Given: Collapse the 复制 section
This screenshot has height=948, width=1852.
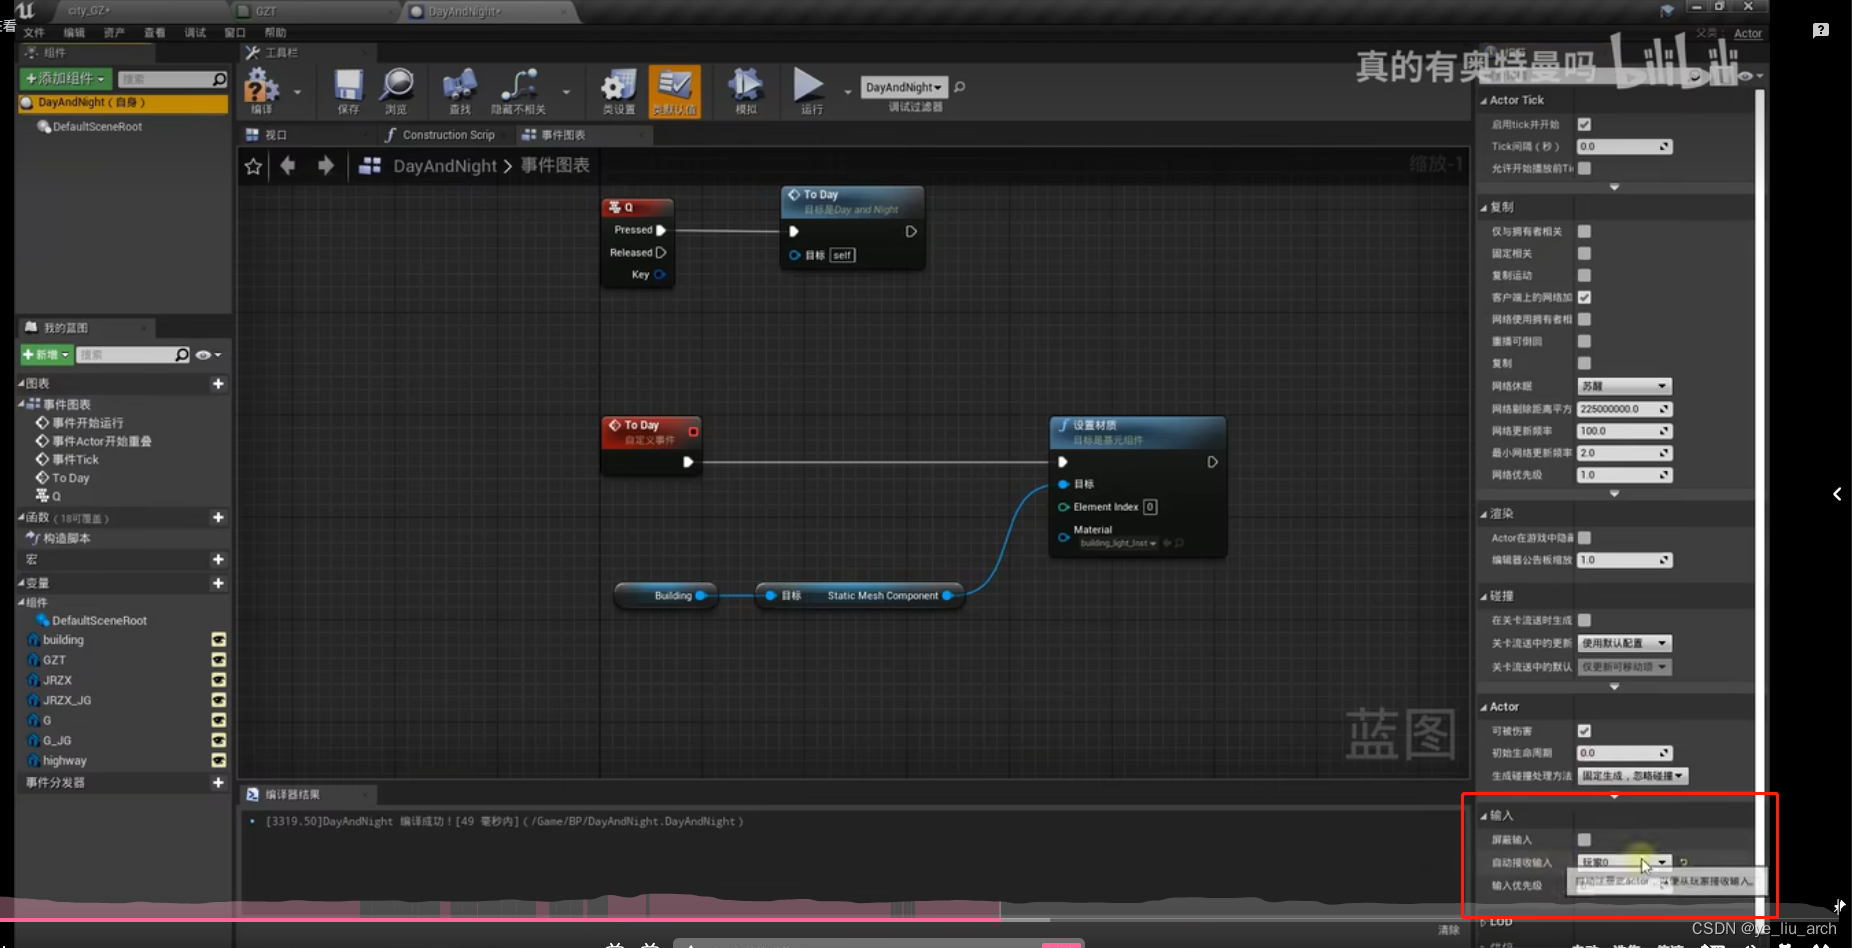Looking at the screenshot, I should click(x=1483, y=208).
